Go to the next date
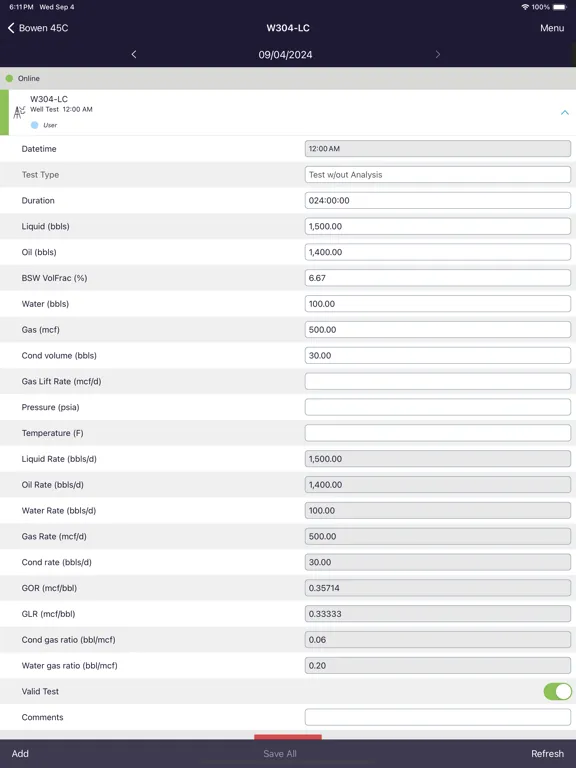 pyautogui.click(x=438, y=54)
